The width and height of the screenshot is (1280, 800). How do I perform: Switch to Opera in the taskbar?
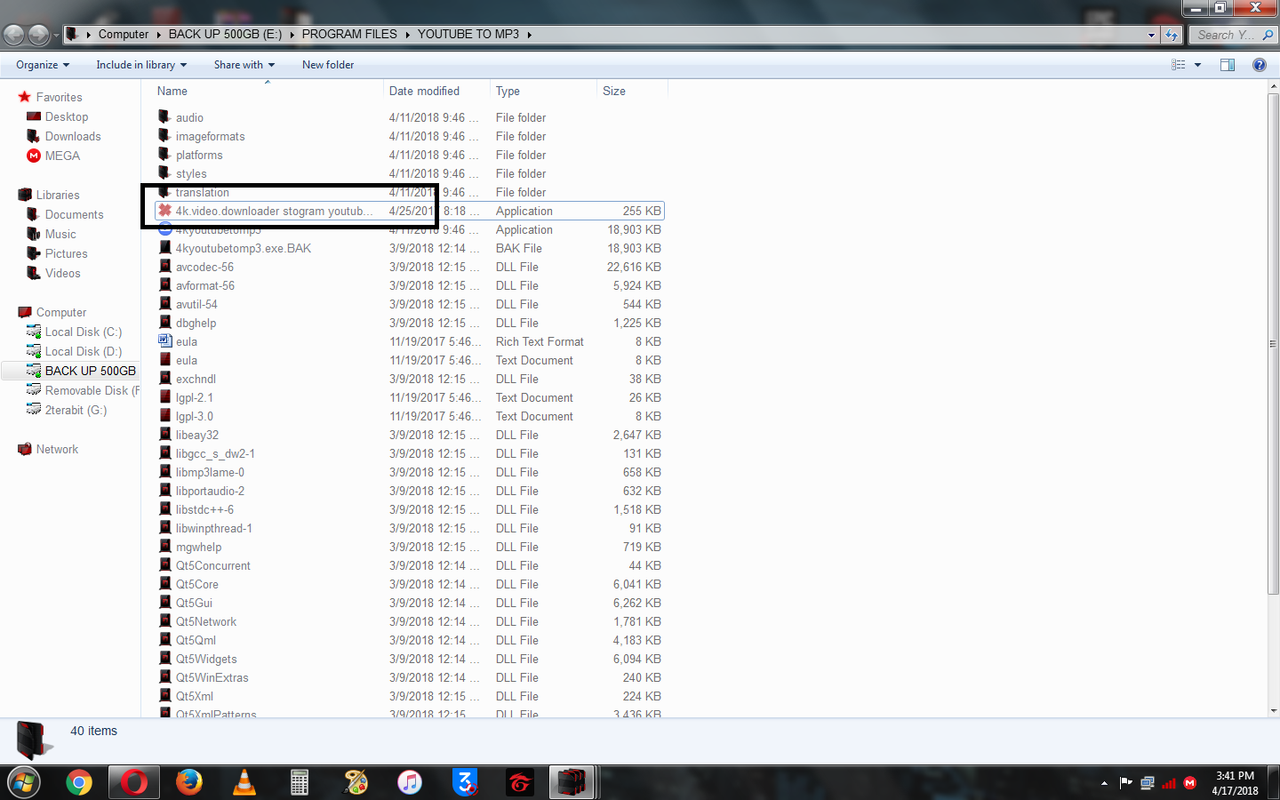pyautogui.click(x=134, y=782)
